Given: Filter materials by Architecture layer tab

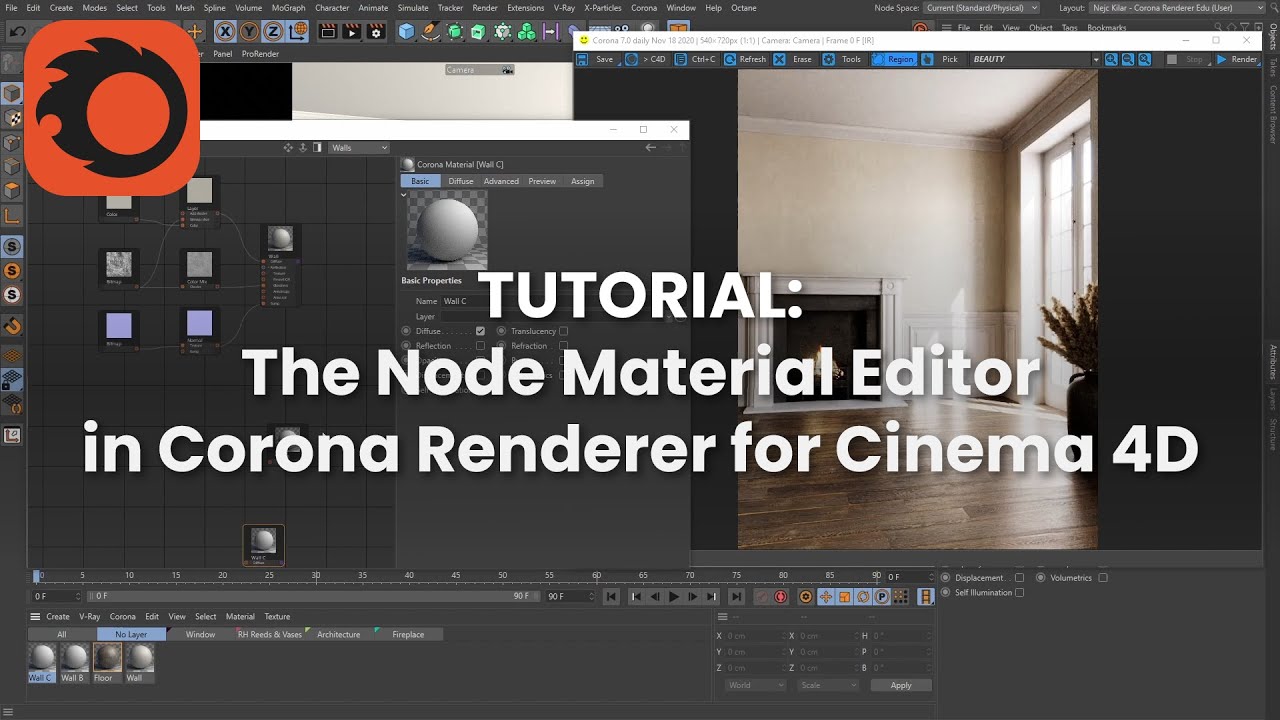Looking at the screenshot, I should pos(338,634).
